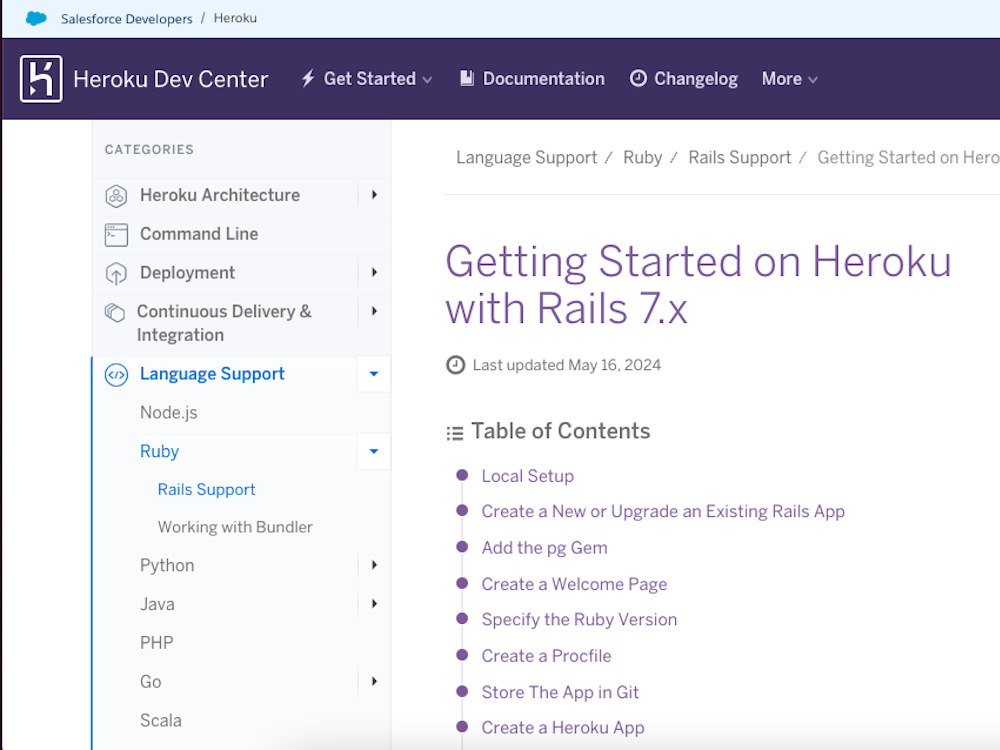Select Command Line in categories

coord(199,234)
